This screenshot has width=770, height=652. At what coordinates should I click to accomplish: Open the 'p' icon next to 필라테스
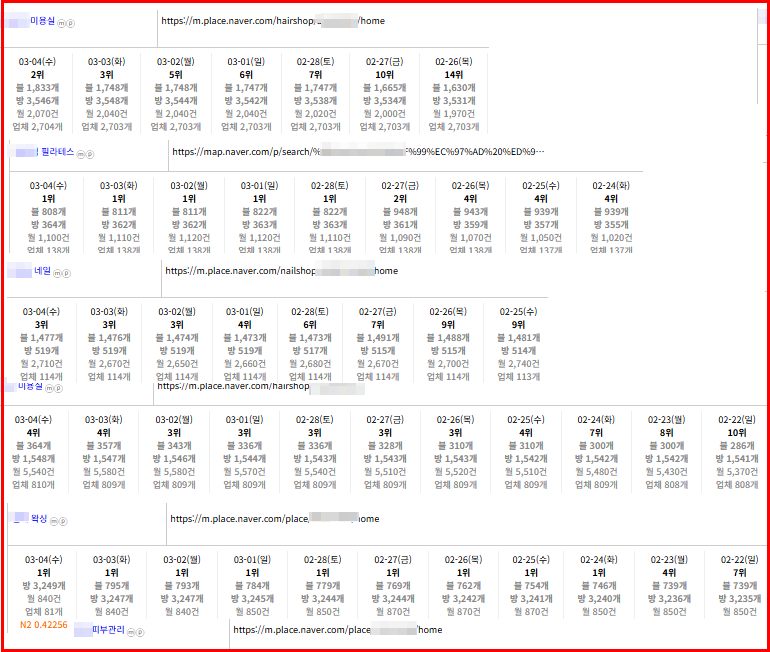click(90, 154)
